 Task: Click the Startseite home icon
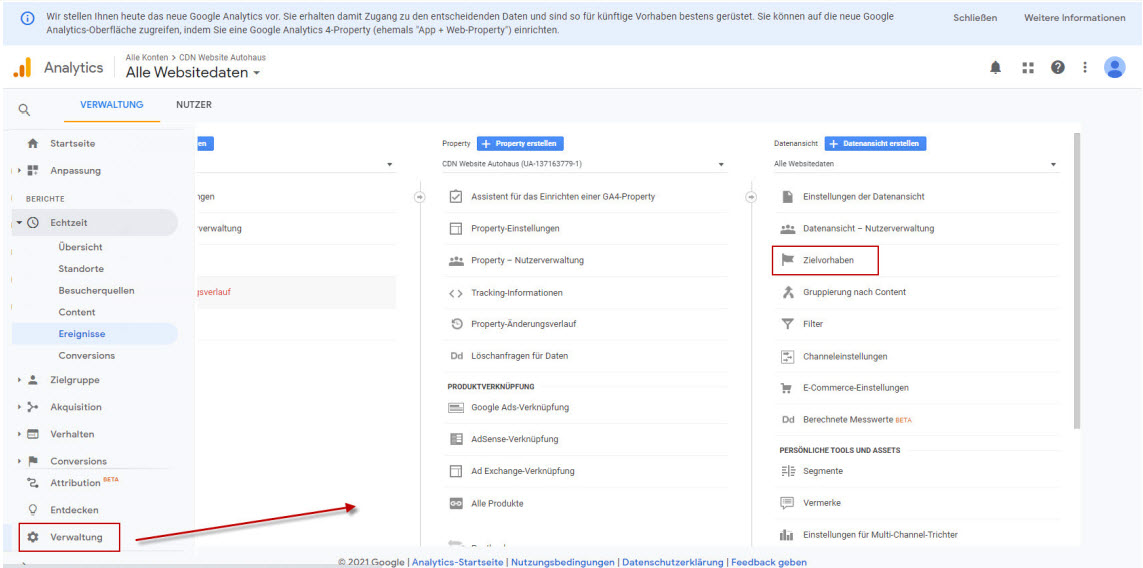click(32, 144)
